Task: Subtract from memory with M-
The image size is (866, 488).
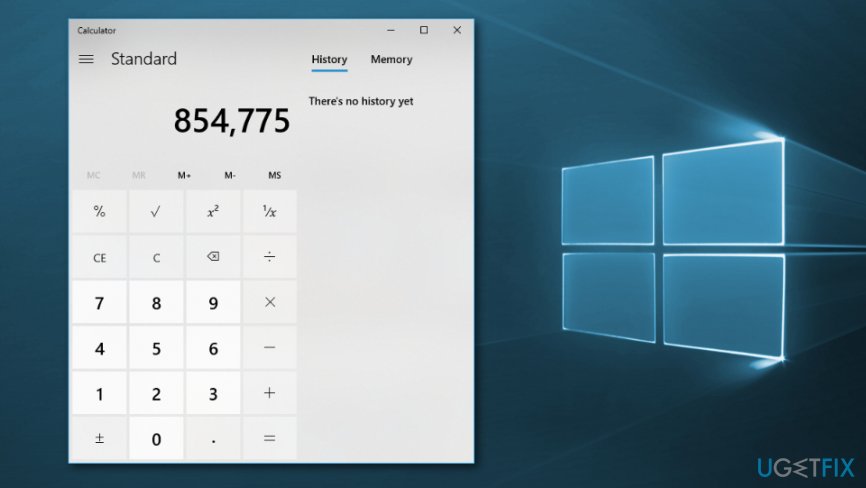Action: [x=230, y=175]
